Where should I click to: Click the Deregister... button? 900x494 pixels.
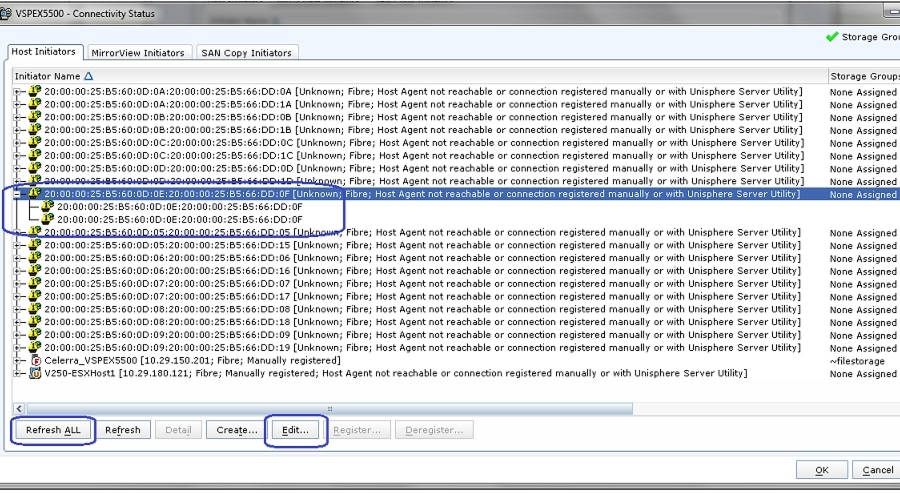click(x=434, y=430)
